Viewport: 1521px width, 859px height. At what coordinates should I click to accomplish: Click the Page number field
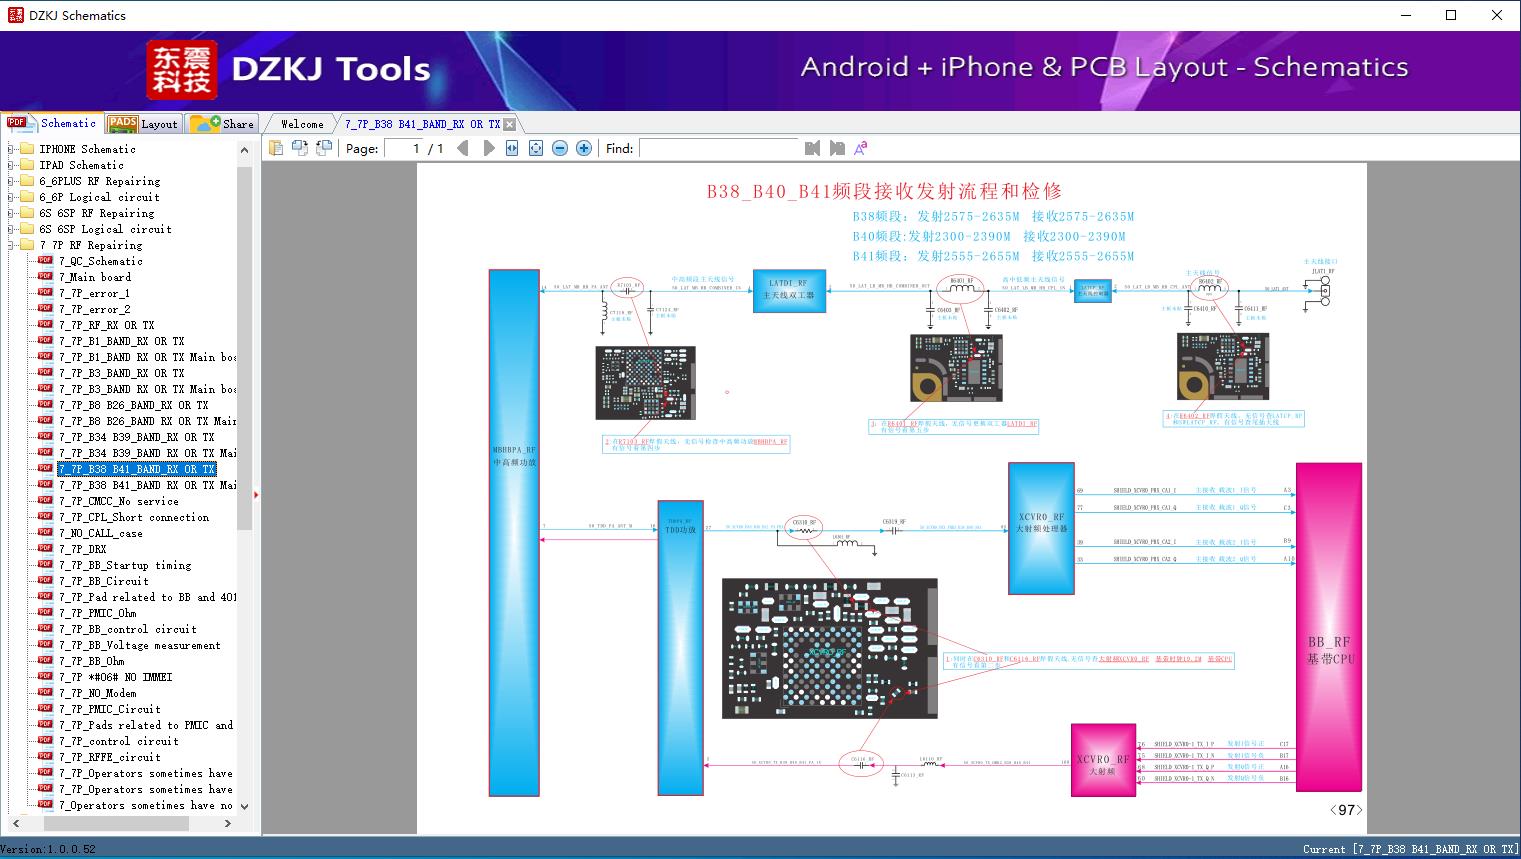403,148
